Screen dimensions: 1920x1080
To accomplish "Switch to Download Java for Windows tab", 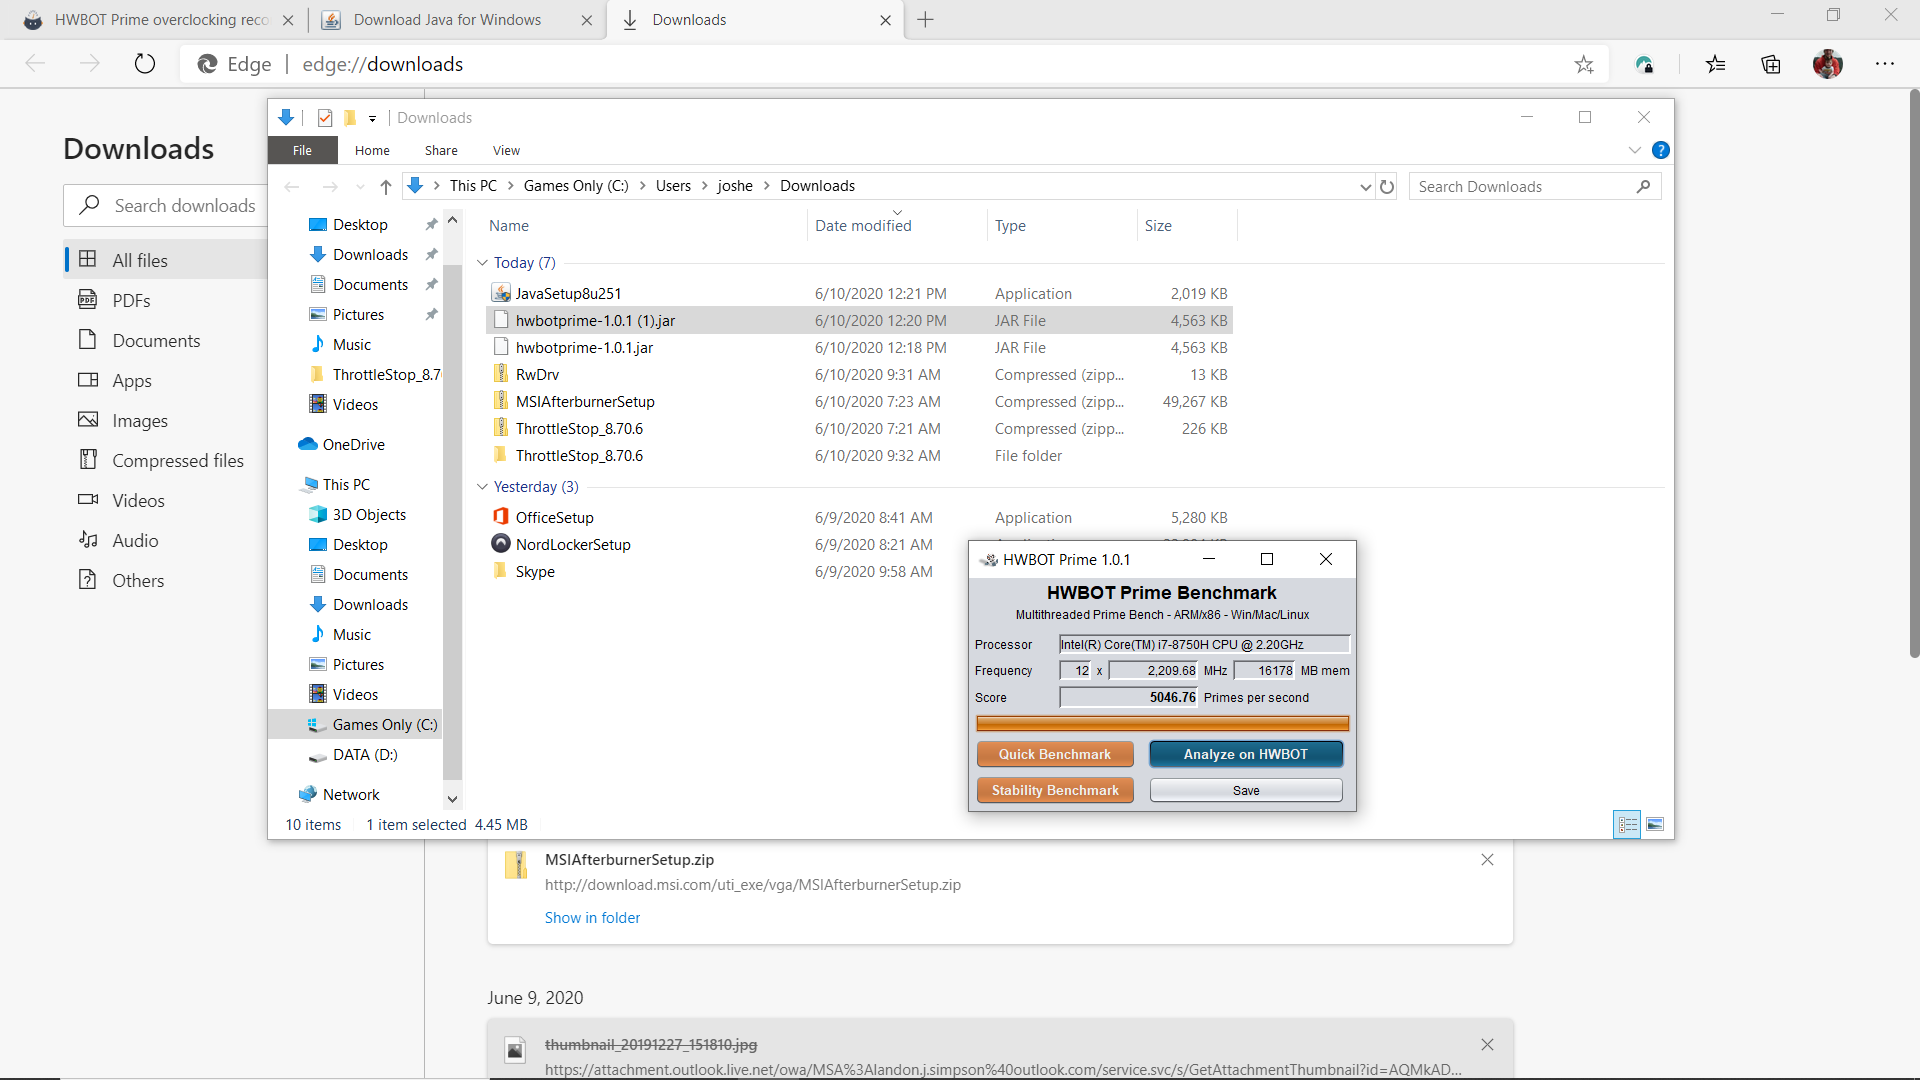I will click(x=457, y=20).
